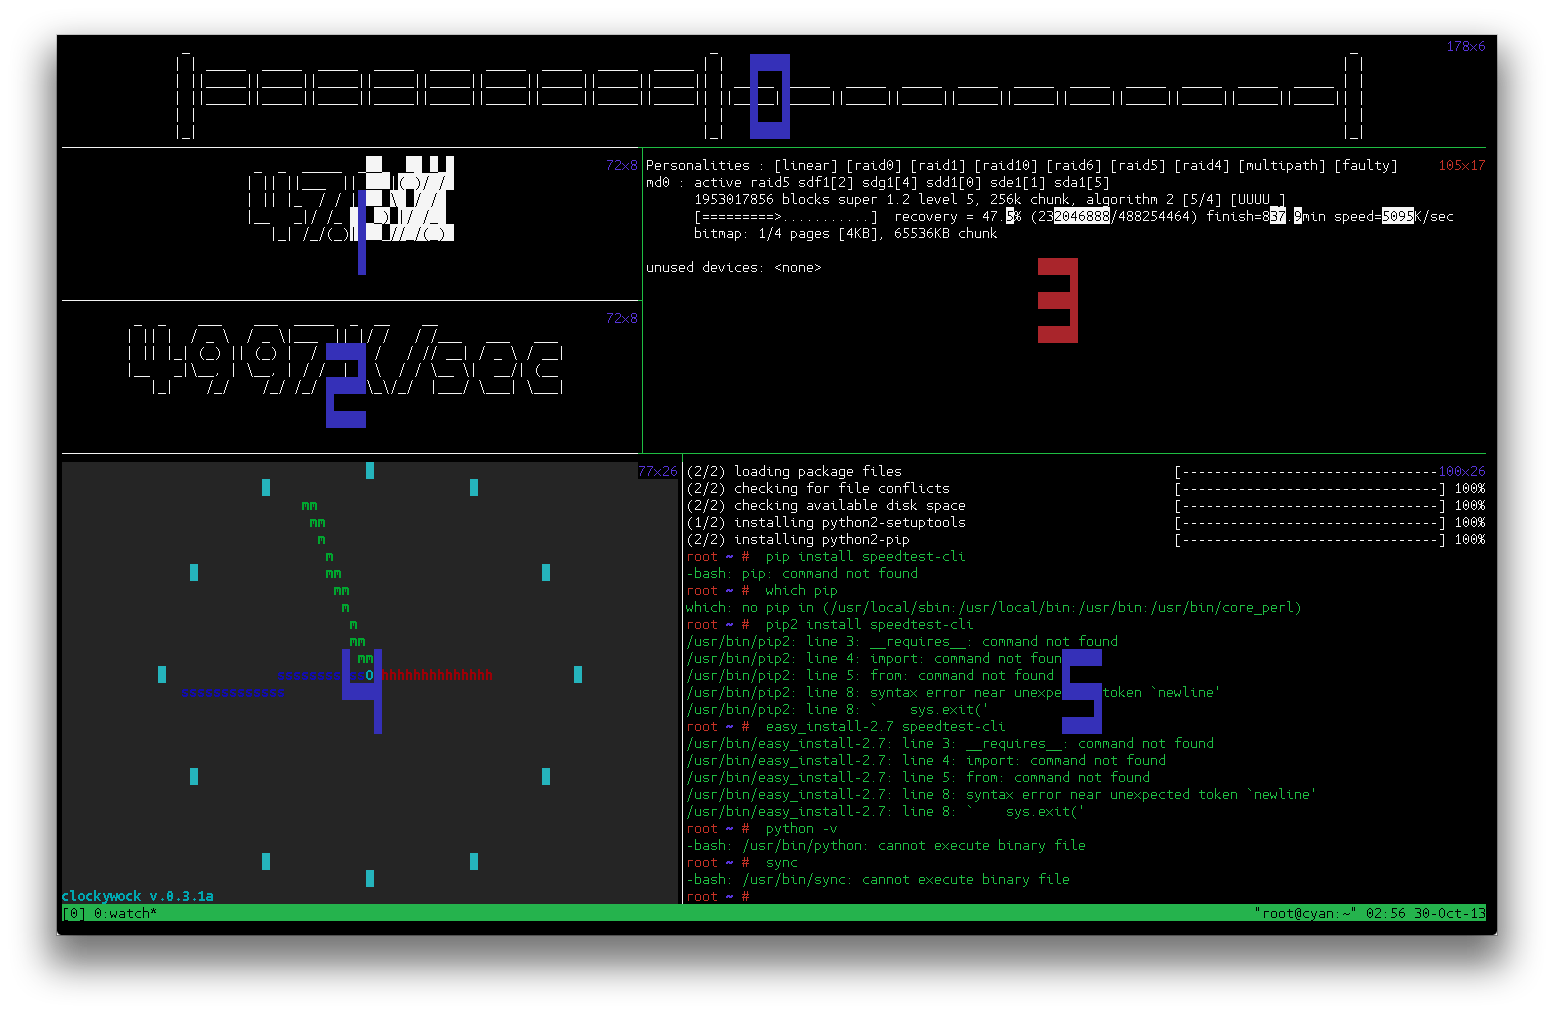Select the red pane number 3 indicator
1554x1014 pixels.
pyautogui.click(x=1058, y=300)
